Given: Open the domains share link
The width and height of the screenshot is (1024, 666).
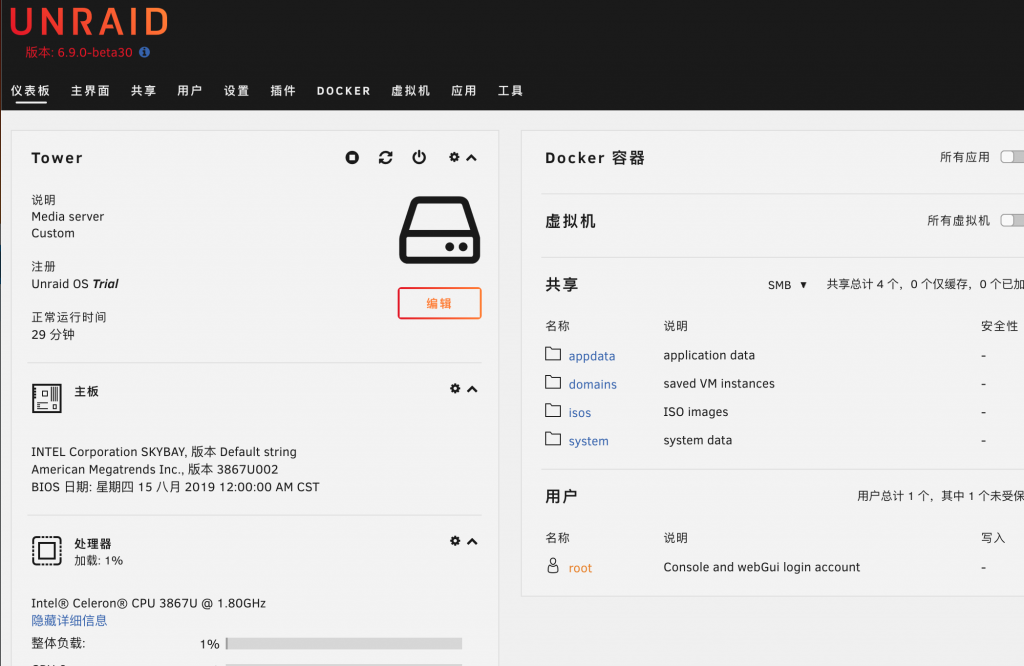Looking at the screenshot, I should click(x=592, y=384).
